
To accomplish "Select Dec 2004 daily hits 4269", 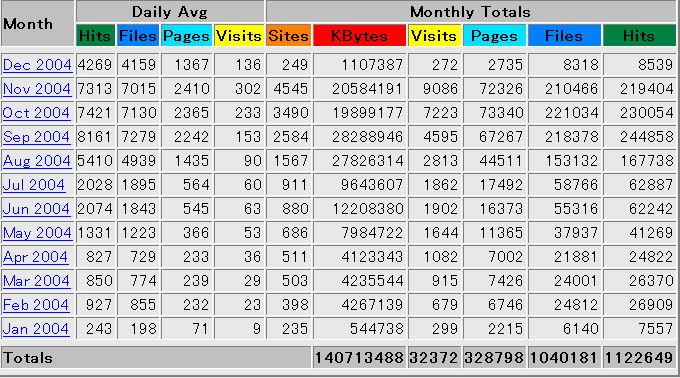I will click(x=95, y=65).
